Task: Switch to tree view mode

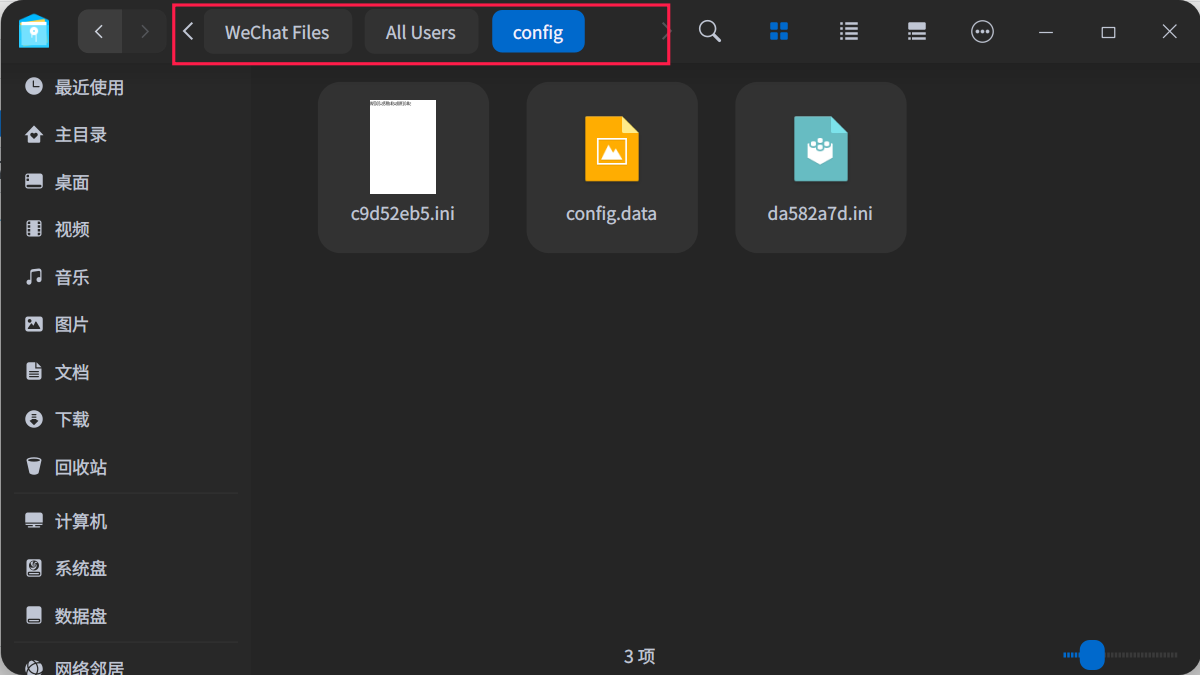Action: pos(917,32)
